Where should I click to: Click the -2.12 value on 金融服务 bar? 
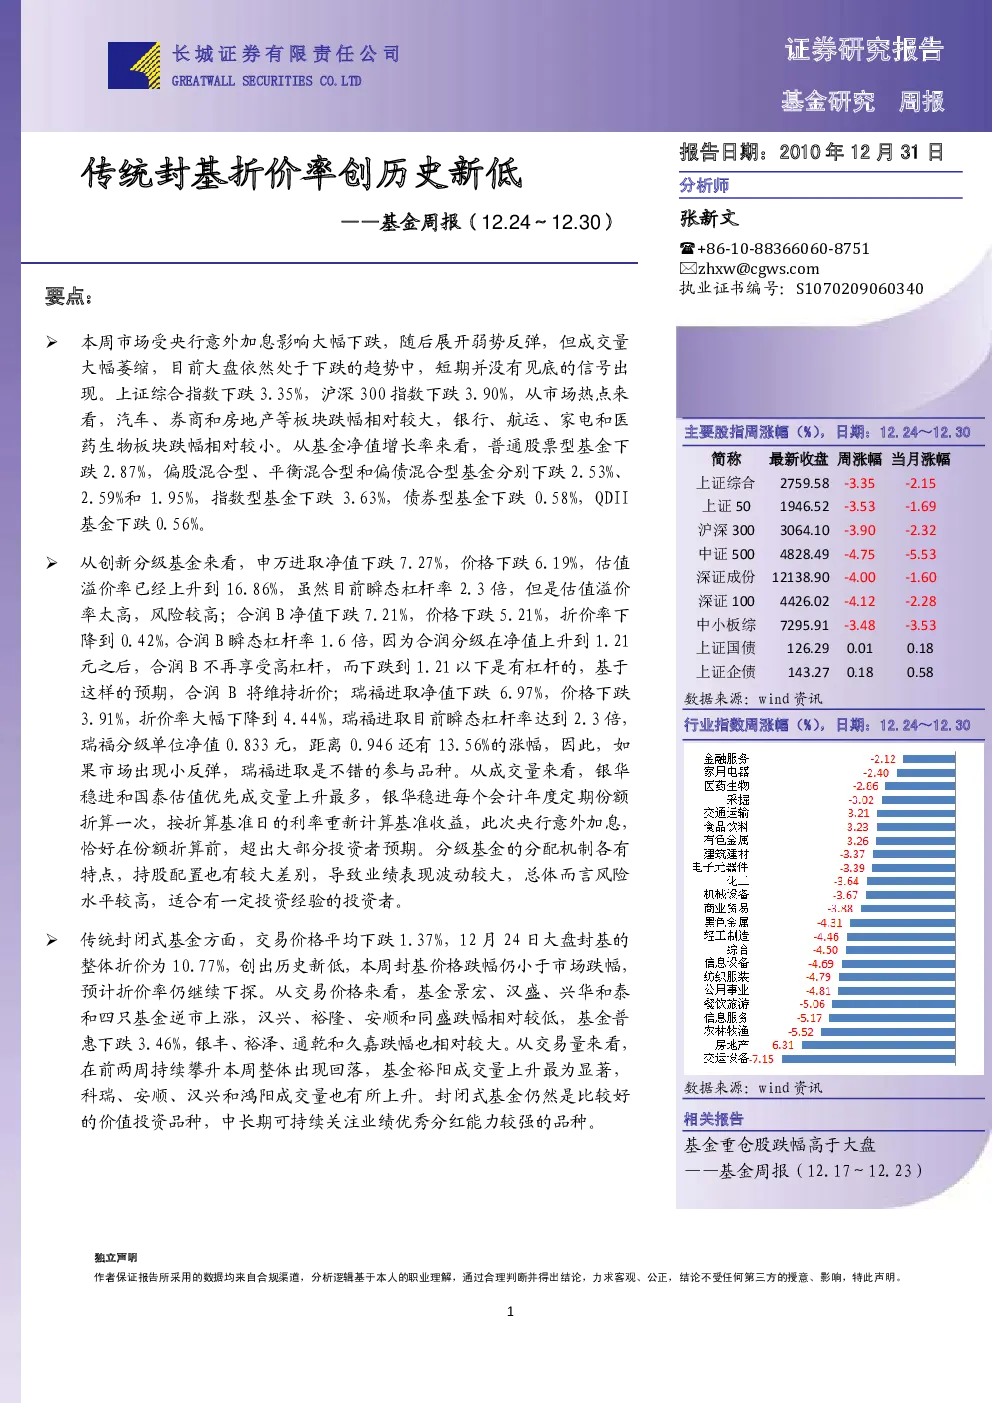tap(883, 759)
